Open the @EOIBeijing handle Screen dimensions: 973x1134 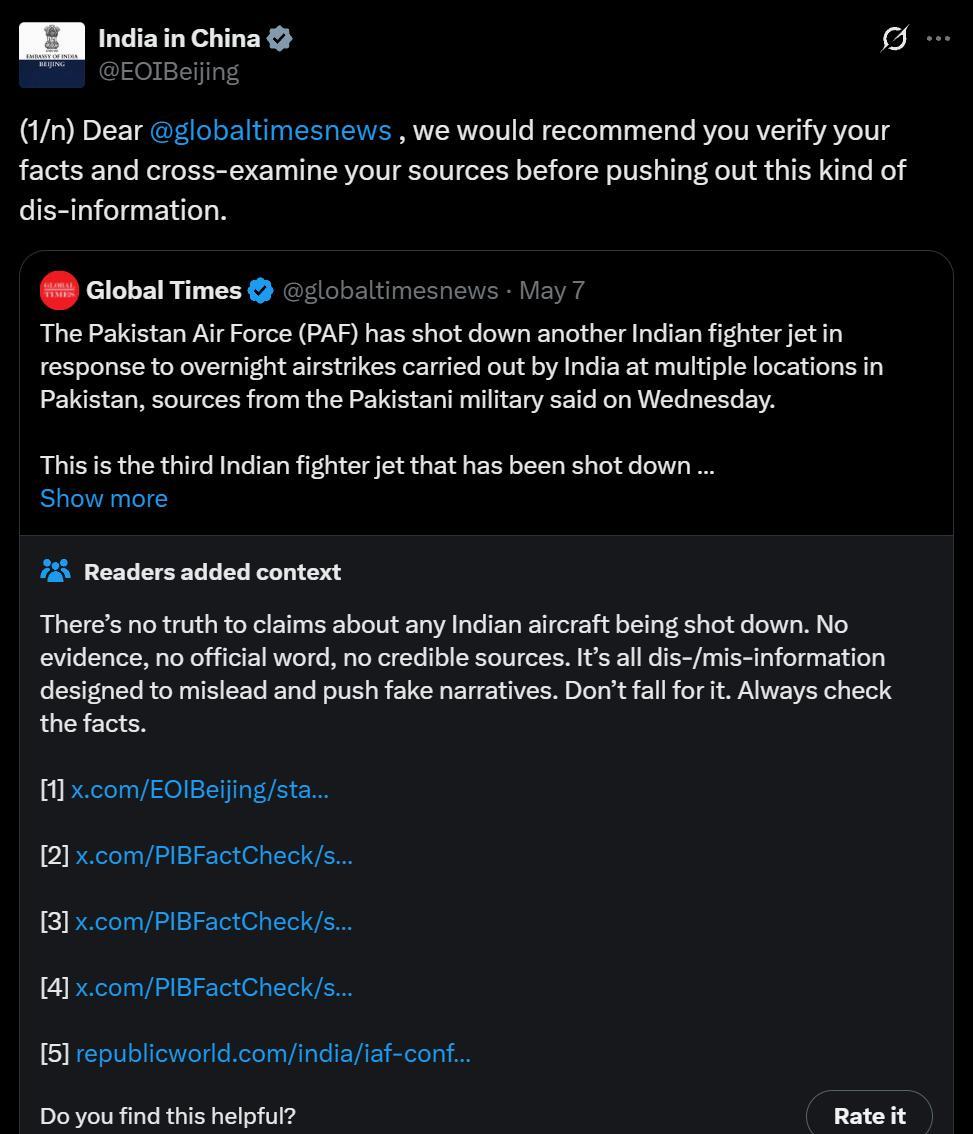pos(169,72)
